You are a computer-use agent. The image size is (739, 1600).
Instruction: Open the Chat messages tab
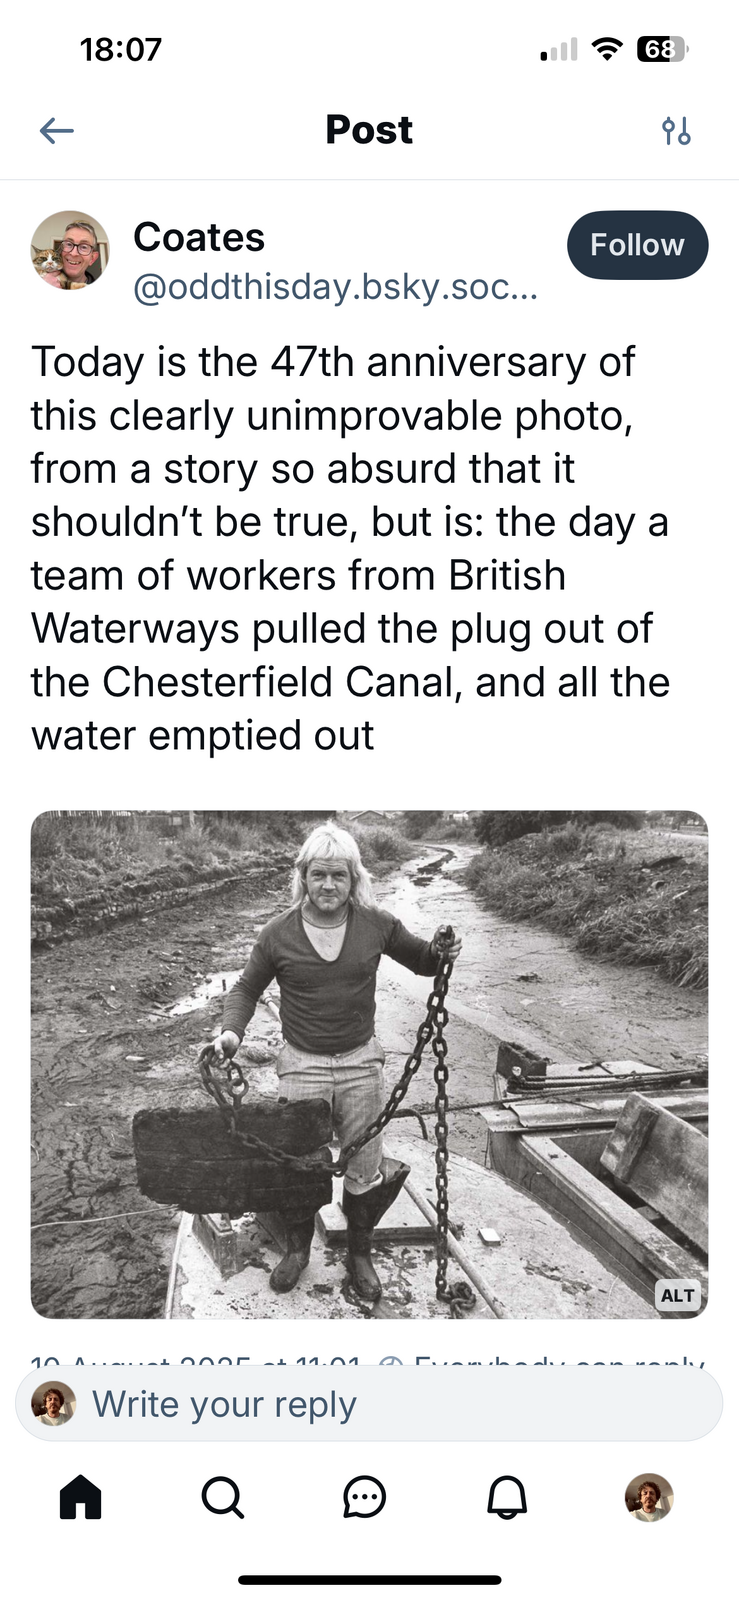click(x=364, y=1497)
